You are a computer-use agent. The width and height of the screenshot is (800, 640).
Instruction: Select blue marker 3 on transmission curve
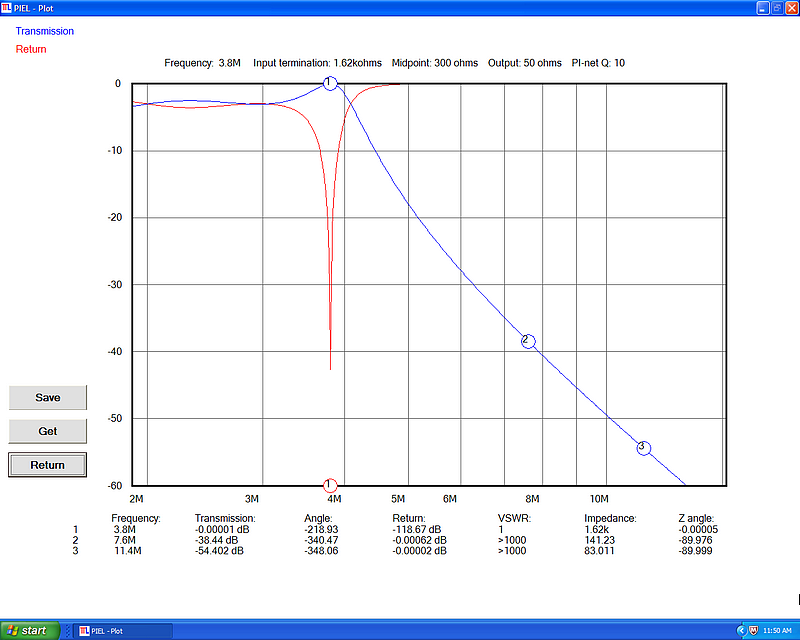[644, 448]
